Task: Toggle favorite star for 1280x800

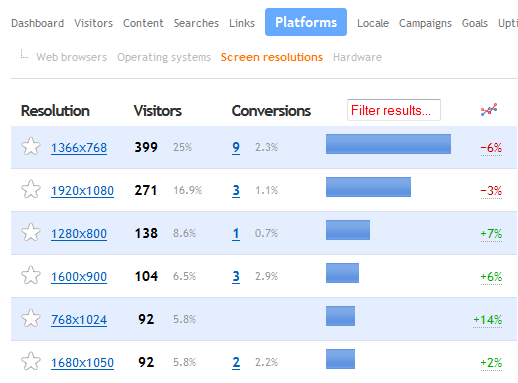Action: 31,232
